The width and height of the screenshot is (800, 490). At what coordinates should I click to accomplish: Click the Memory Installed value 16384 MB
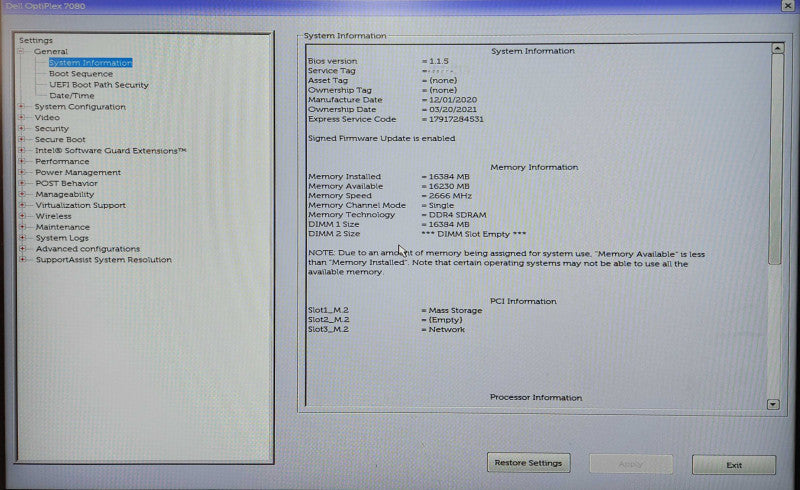pyautogui.click(x=448, y=177)
